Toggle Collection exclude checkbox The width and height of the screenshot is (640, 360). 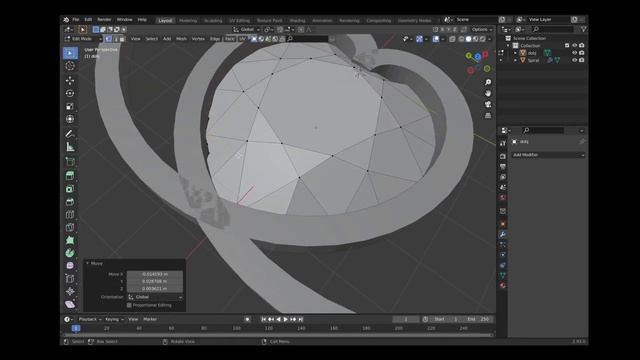[x=567, y=45]
